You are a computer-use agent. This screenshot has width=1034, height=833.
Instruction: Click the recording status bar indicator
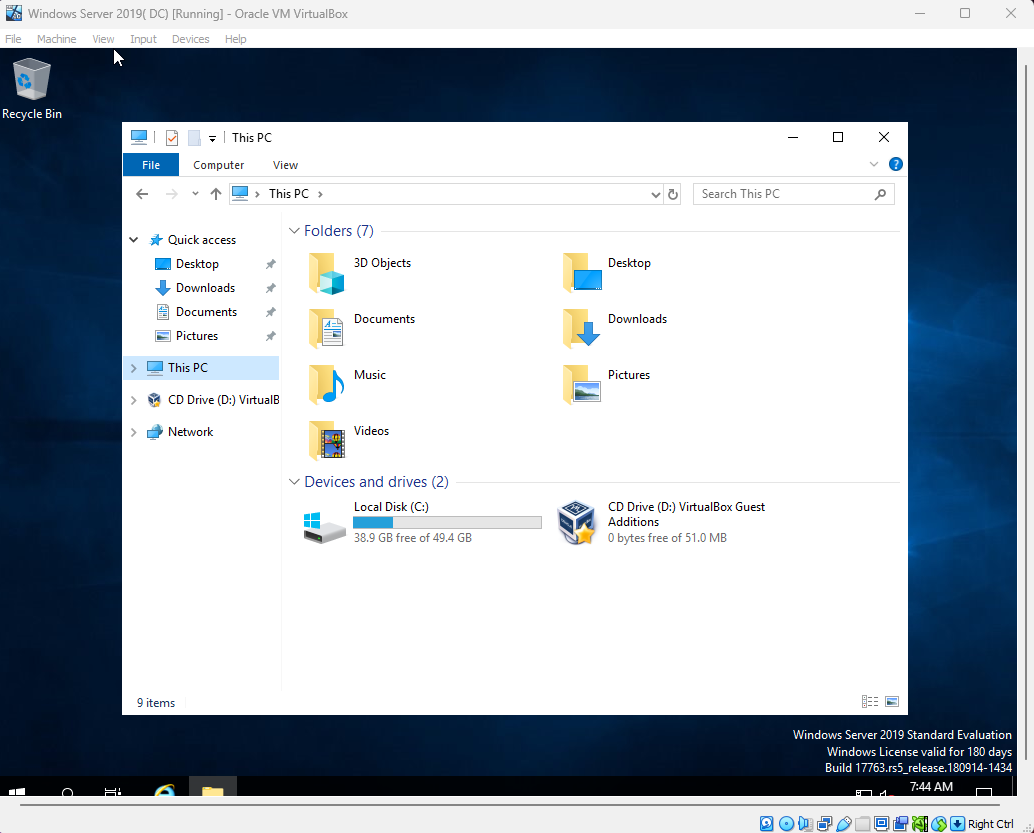coord(901,824)
